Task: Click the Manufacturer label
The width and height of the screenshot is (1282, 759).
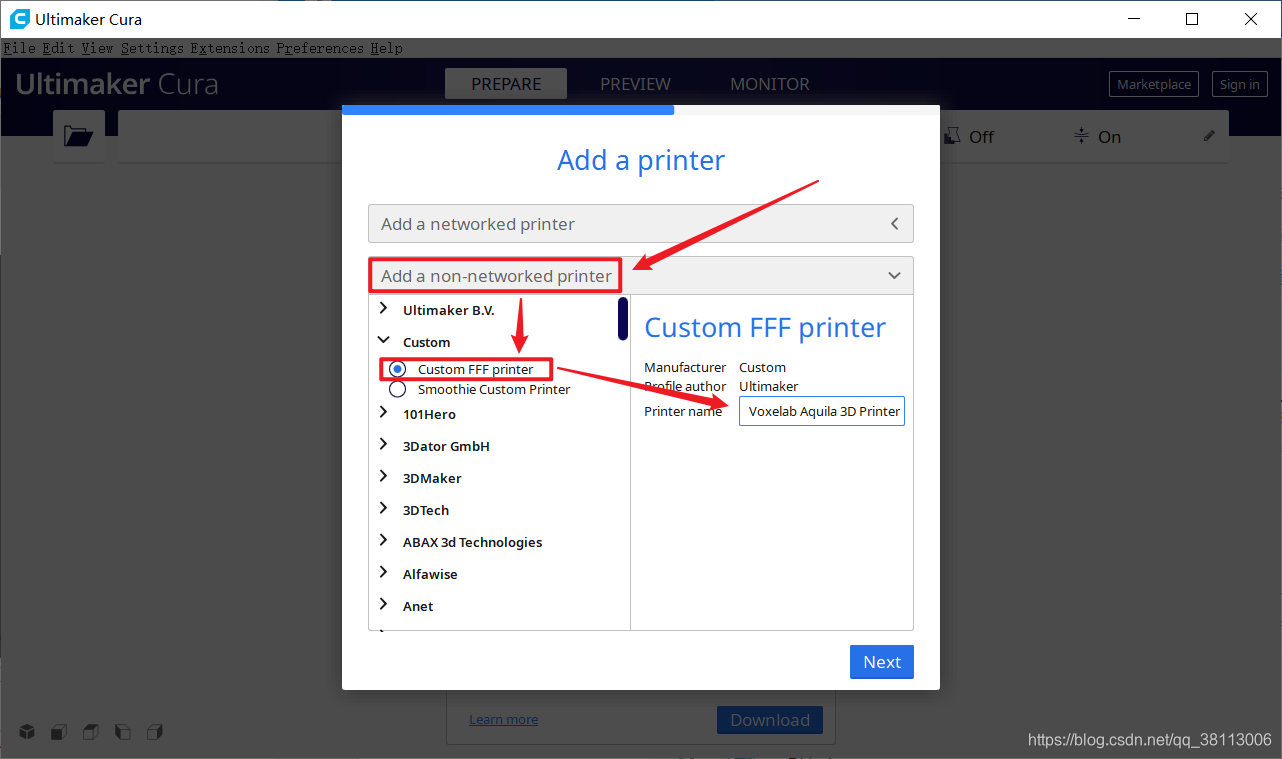Action: pos(685,367)
